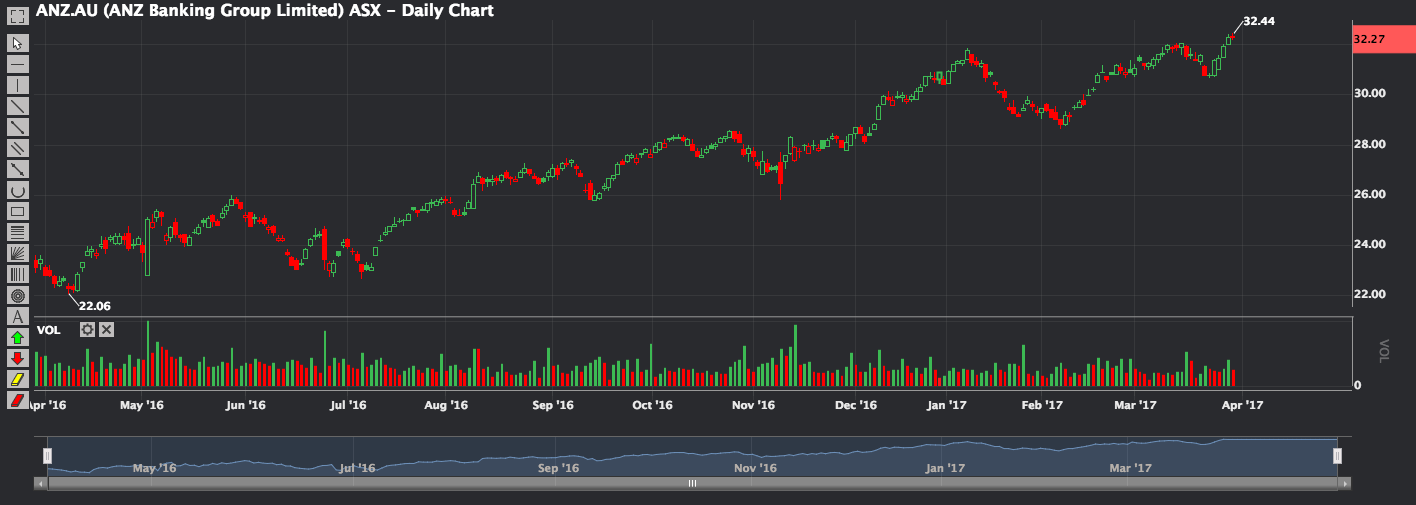Screen dimensions: 1416x505
Task: Click the navigator's Sep '16 label
Action: tap(558, 468)
